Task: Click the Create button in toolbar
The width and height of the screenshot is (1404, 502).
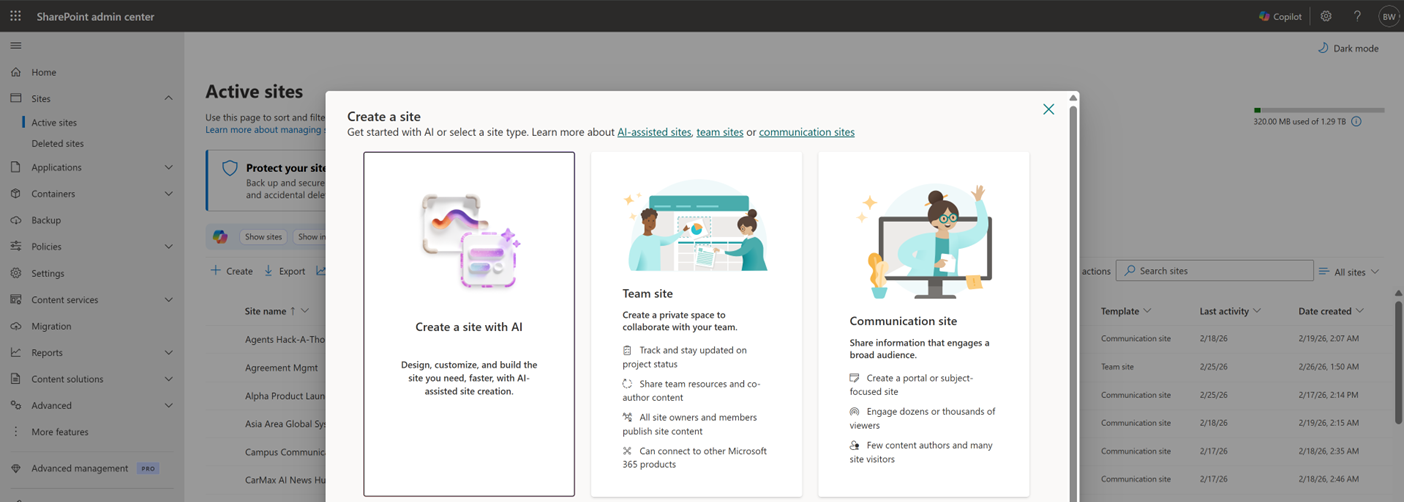Action: click(231, 271)
